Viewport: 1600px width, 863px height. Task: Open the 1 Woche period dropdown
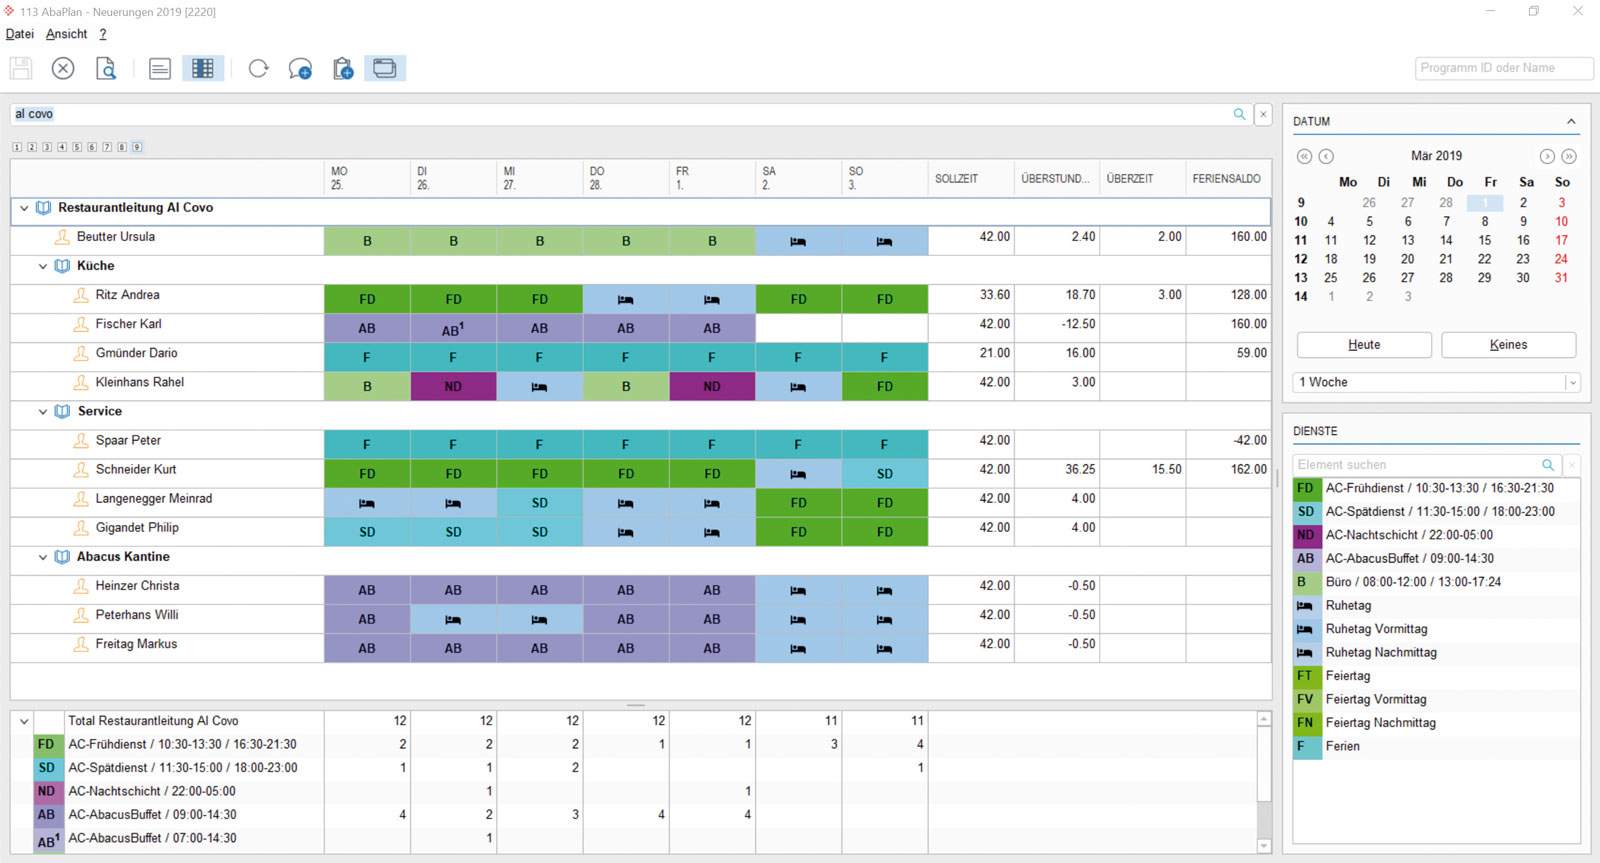[x=1572, y=382]
